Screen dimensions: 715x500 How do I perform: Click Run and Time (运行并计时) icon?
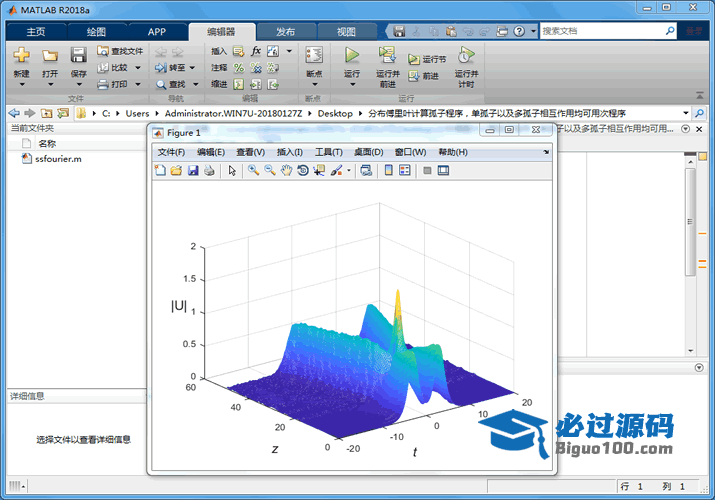pyautogui.click(x=465, y=56)
